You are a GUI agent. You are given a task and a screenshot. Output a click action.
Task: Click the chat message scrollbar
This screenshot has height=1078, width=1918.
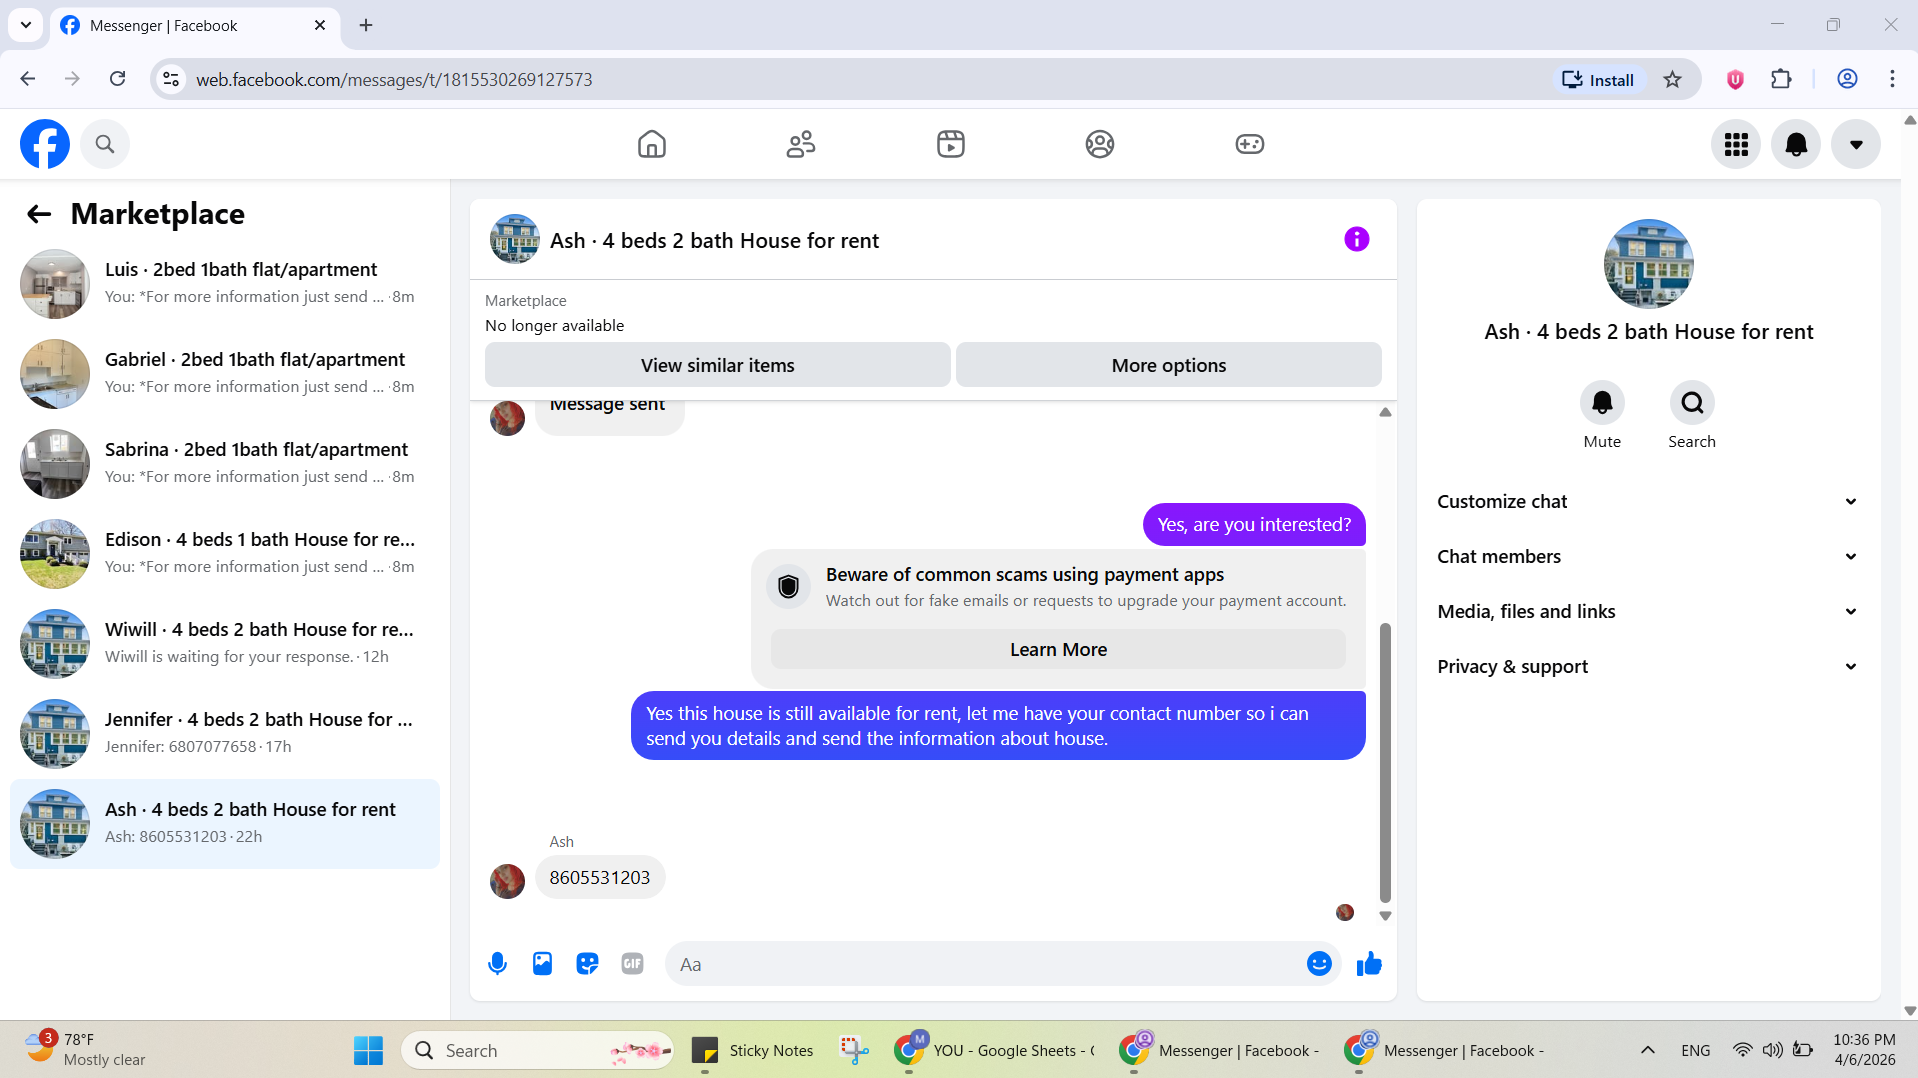point(1385,762)
